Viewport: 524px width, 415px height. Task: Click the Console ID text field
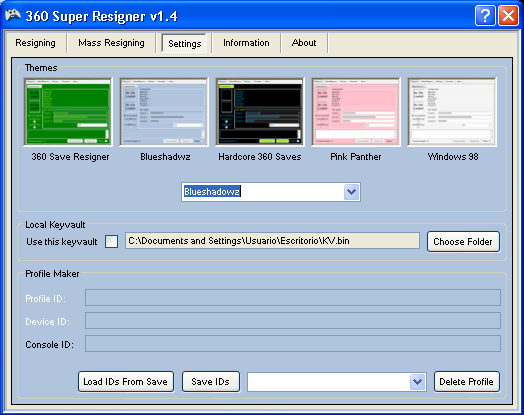(x=293, y=343)
